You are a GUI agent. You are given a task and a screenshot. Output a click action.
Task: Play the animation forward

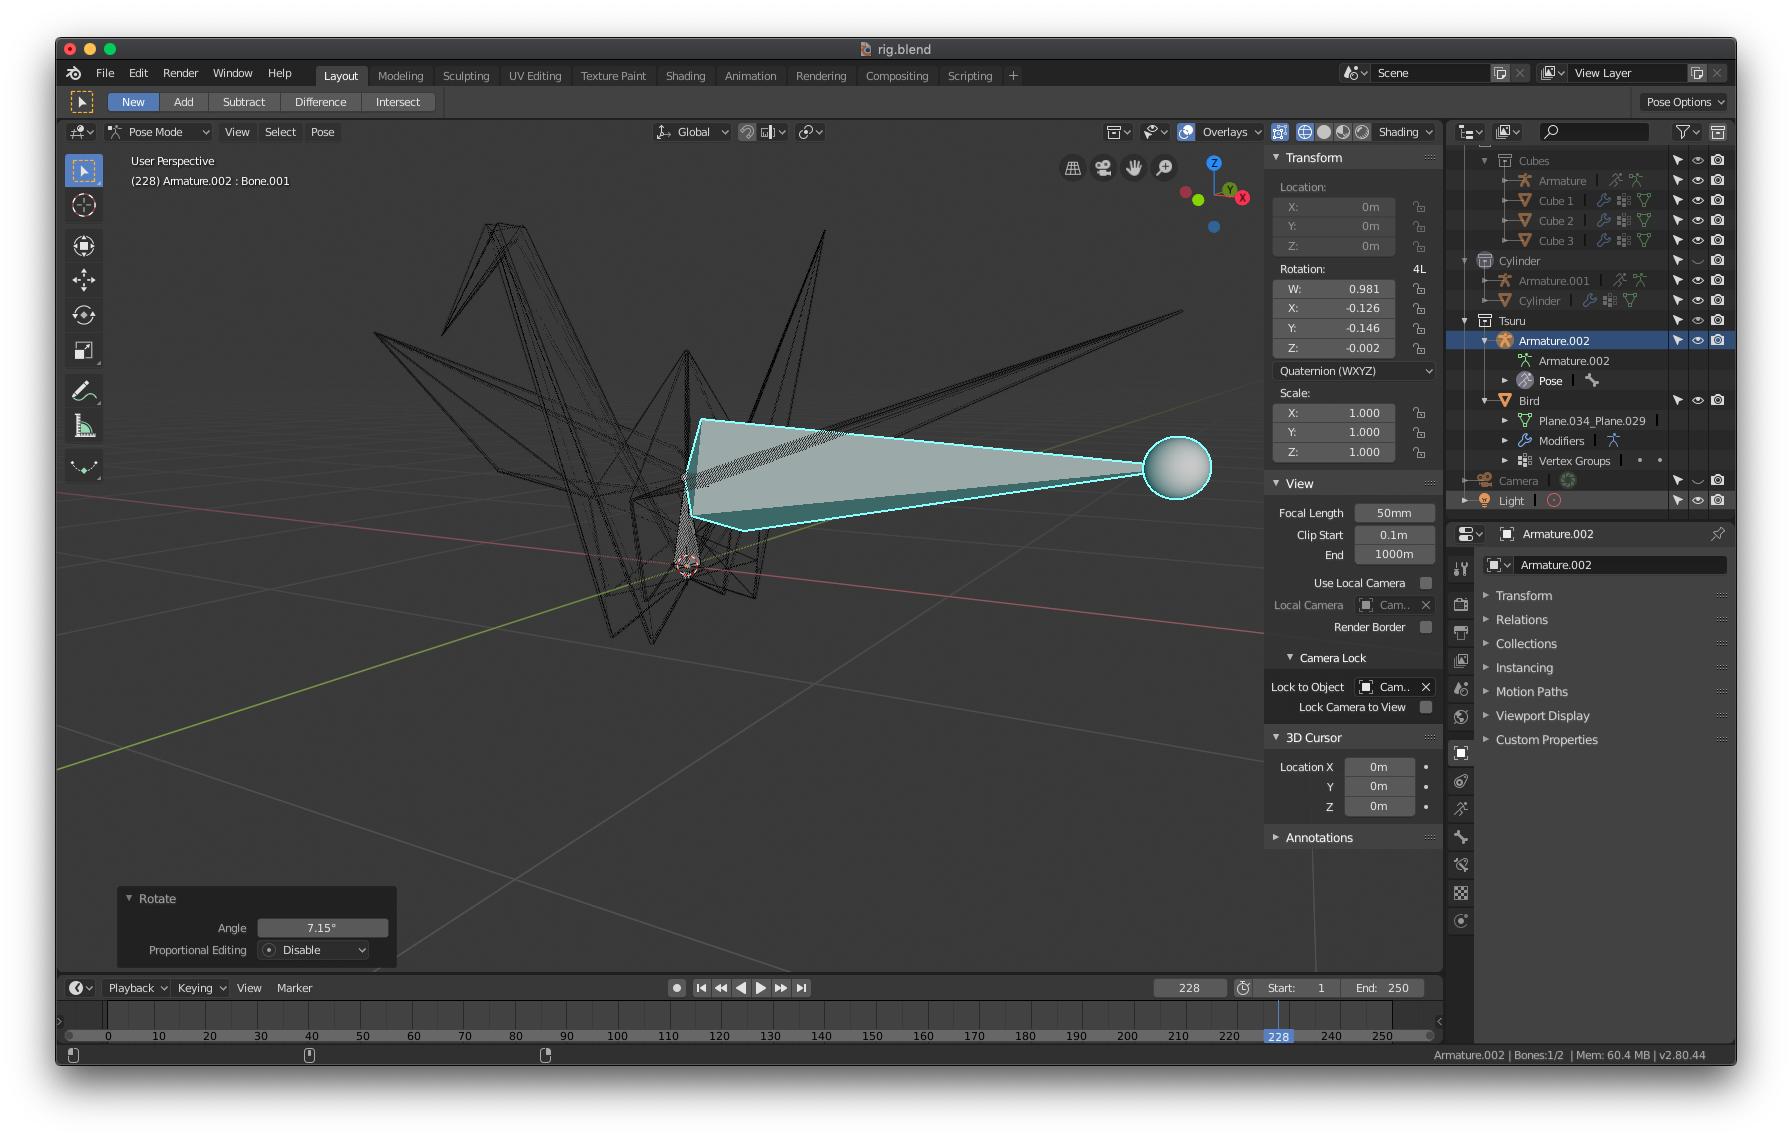pyautogui.click(x=761, y=988)
